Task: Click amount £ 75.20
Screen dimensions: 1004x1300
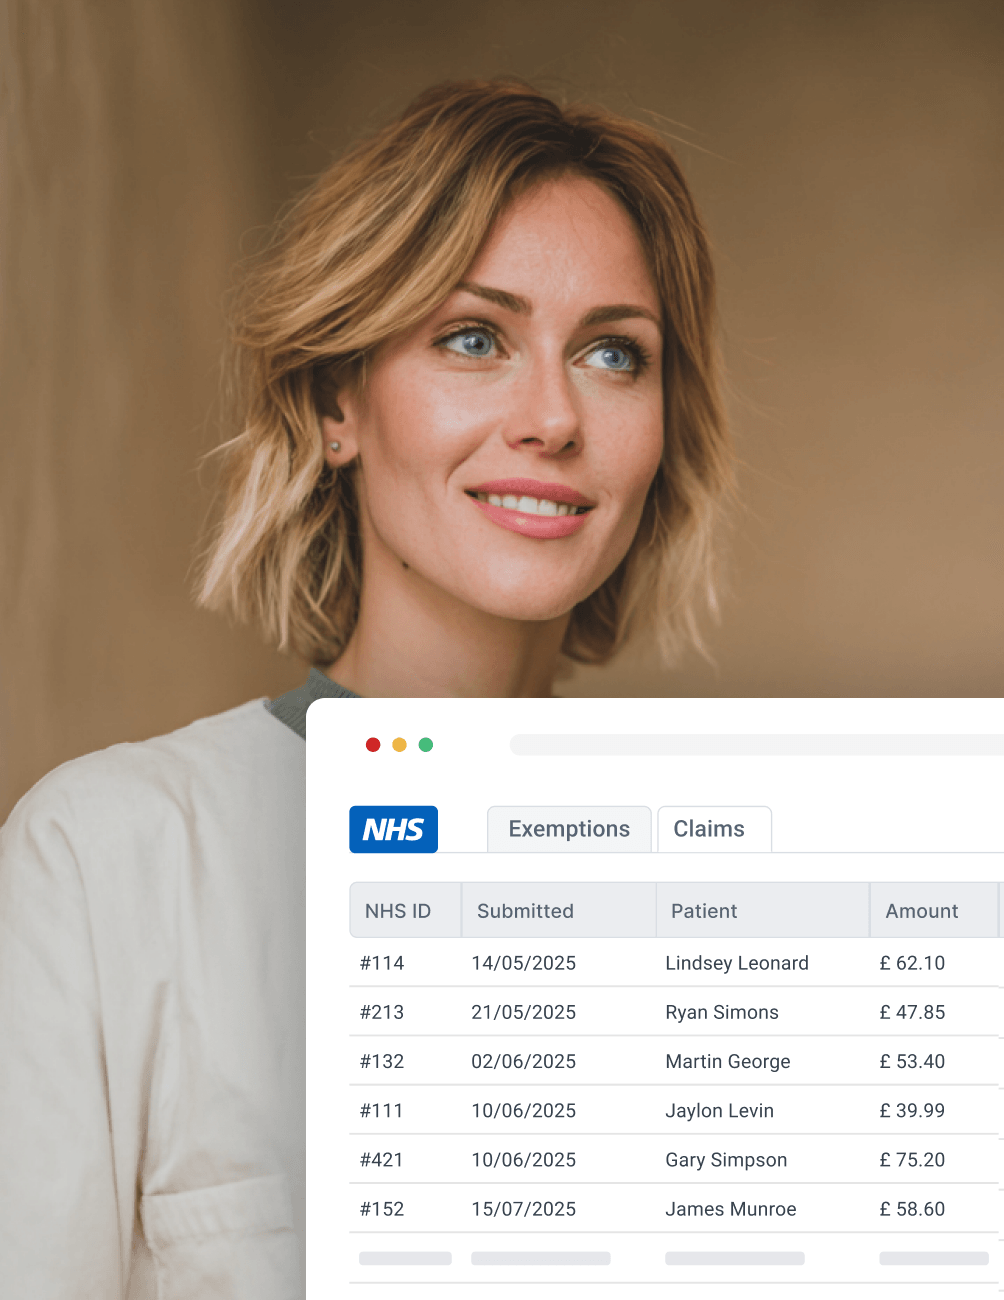Action: pos(912,1160)
